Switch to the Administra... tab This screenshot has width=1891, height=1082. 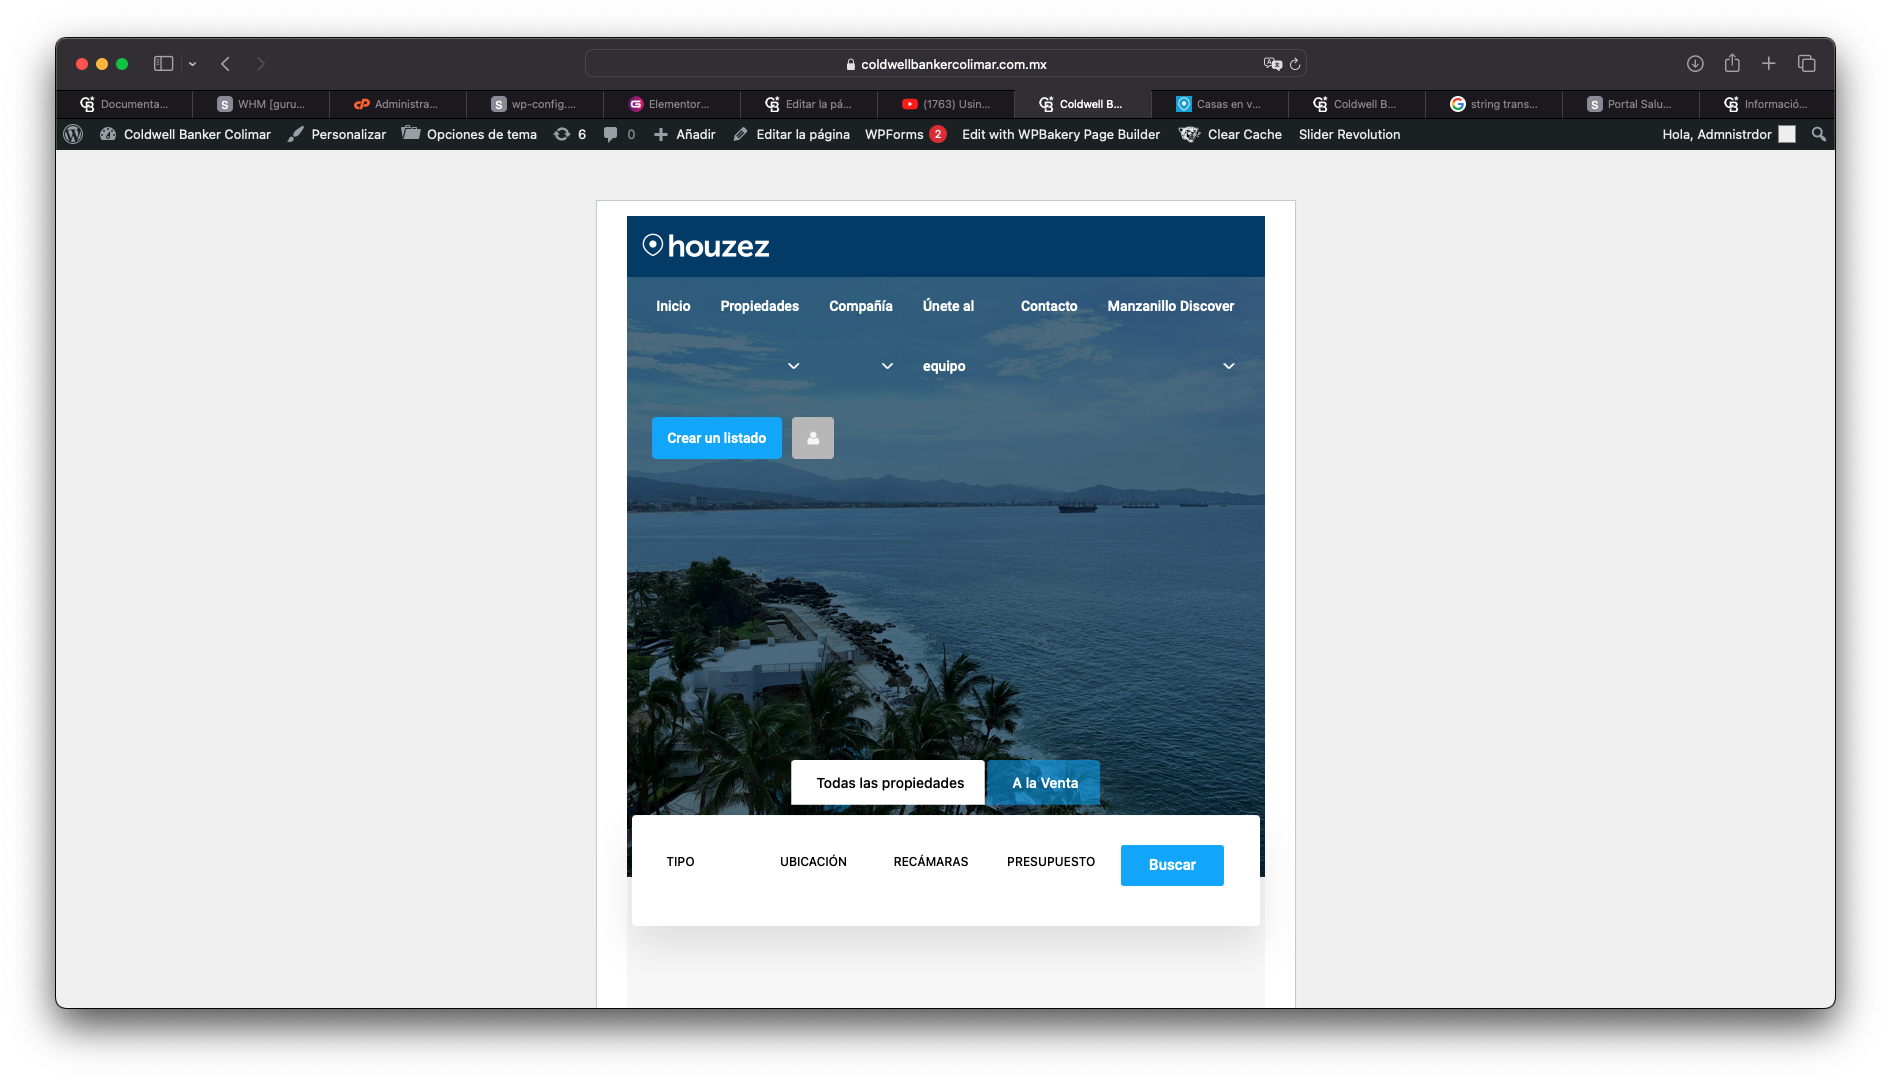coord(398,104)
